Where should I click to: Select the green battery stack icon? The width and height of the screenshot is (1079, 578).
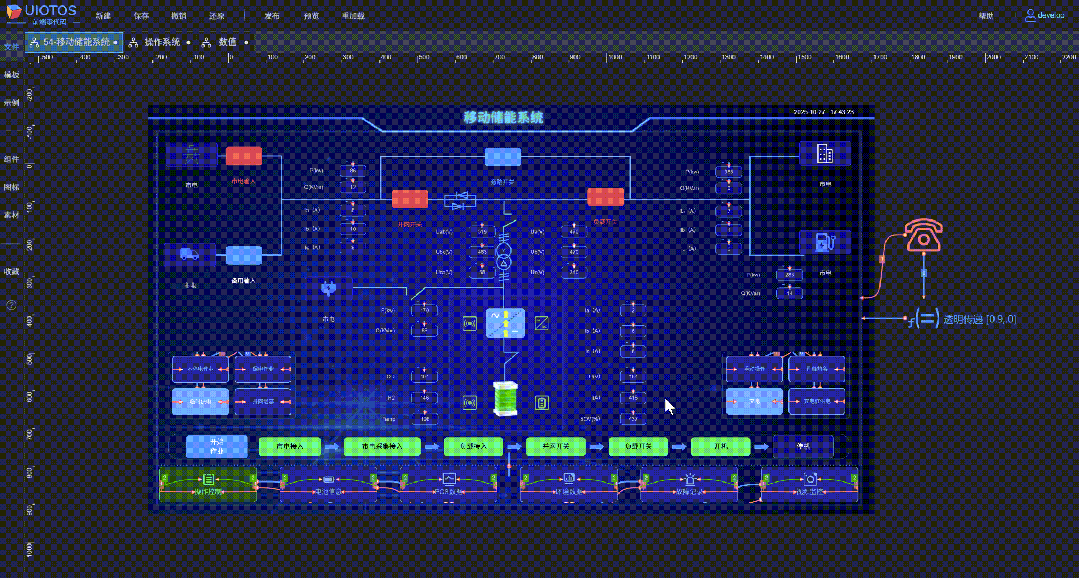(x=506, y=400)
